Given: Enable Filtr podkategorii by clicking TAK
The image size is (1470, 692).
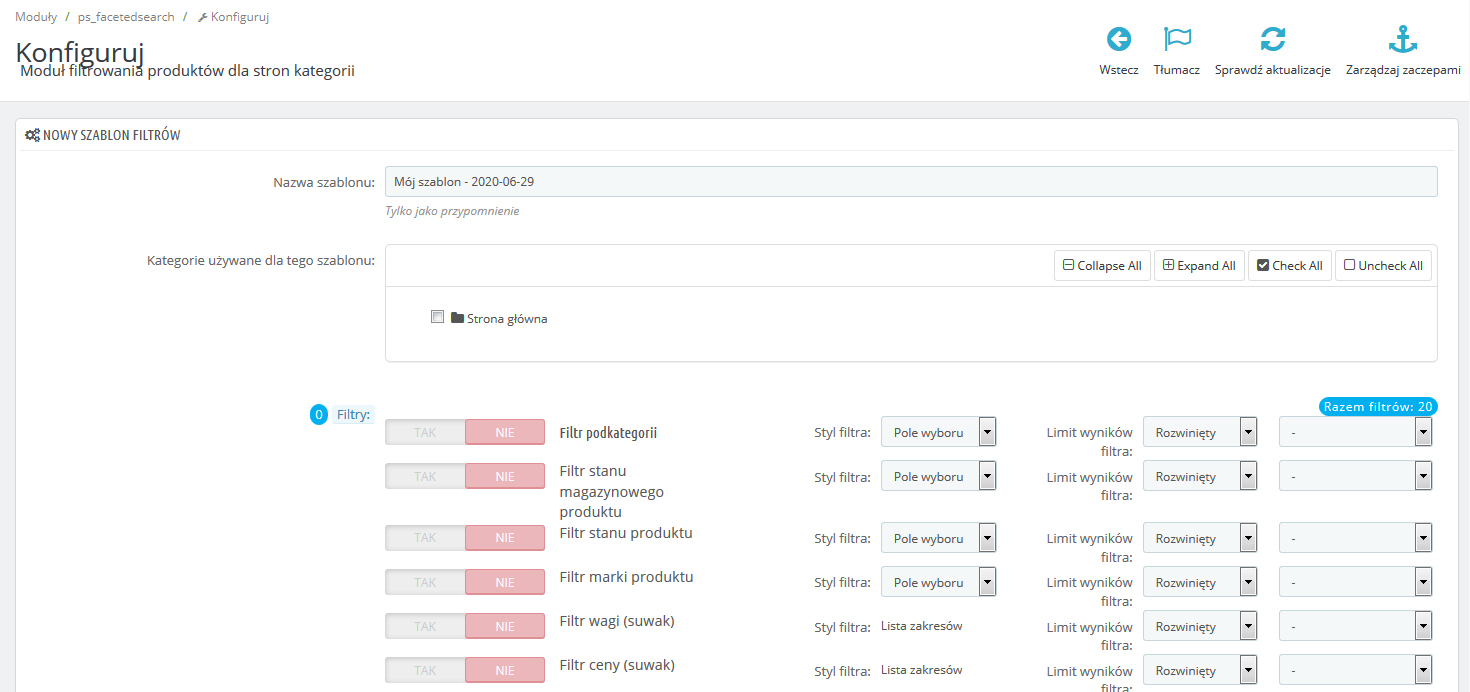Looking at the screenshot, I should tap(425, 432).
